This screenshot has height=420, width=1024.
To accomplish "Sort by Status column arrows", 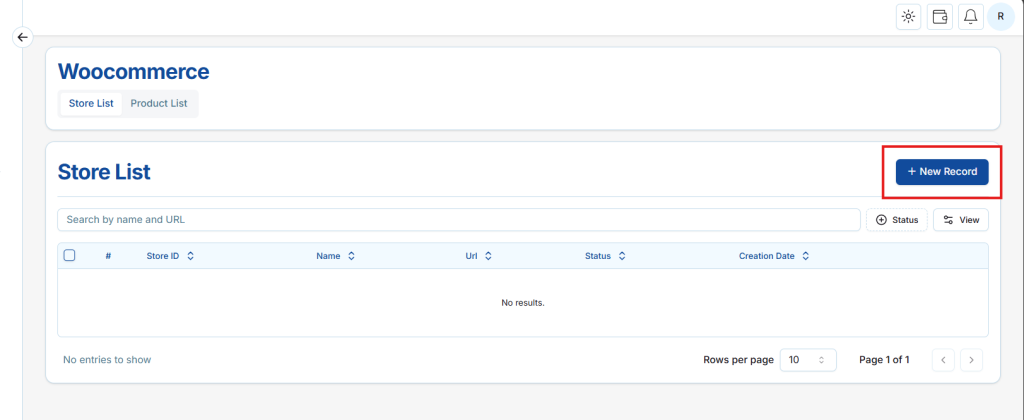I will click(621, 256).
